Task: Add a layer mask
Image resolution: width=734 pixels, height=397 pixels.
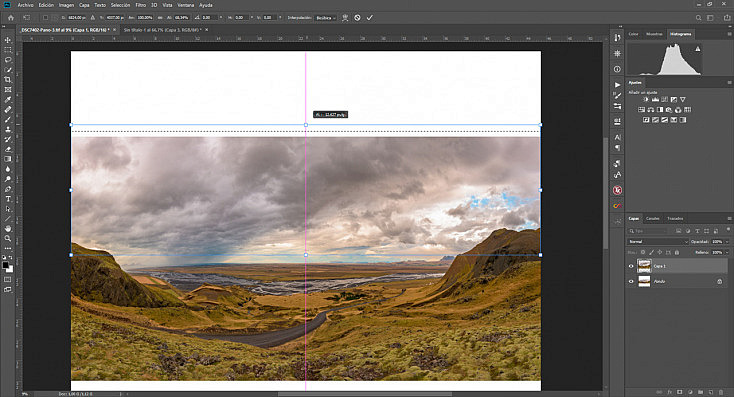Action: [x=680, y=392]
